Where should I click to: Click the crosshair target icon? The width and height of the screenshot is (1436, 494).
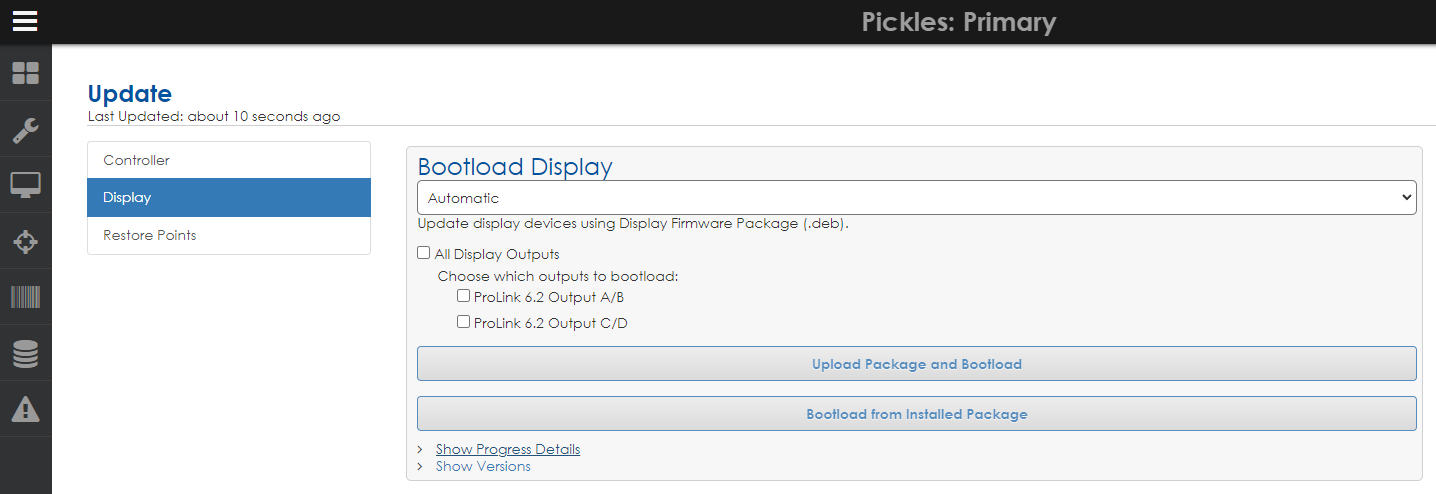pos(25,242)
